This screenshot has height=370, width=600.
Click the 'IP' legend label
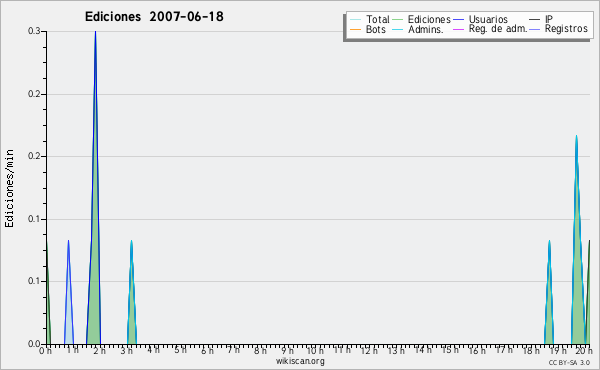[x=549, y=19]
